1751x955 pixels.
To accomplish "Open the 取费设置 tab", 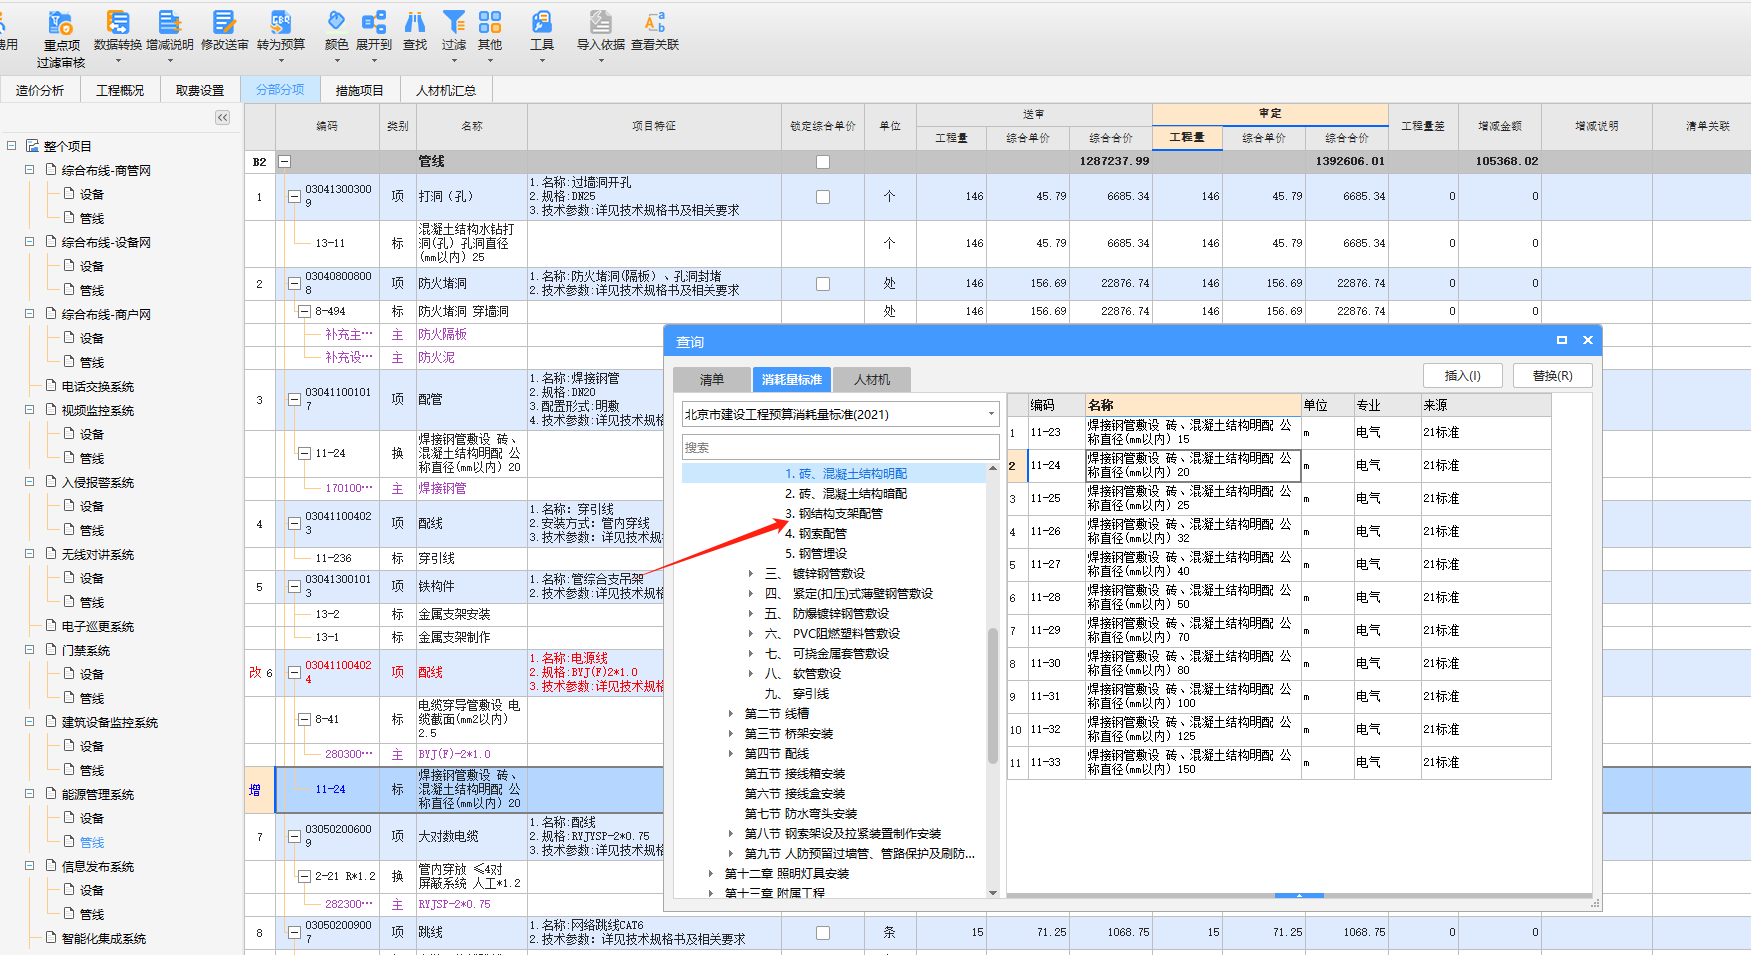I will [x=200, y=90].
